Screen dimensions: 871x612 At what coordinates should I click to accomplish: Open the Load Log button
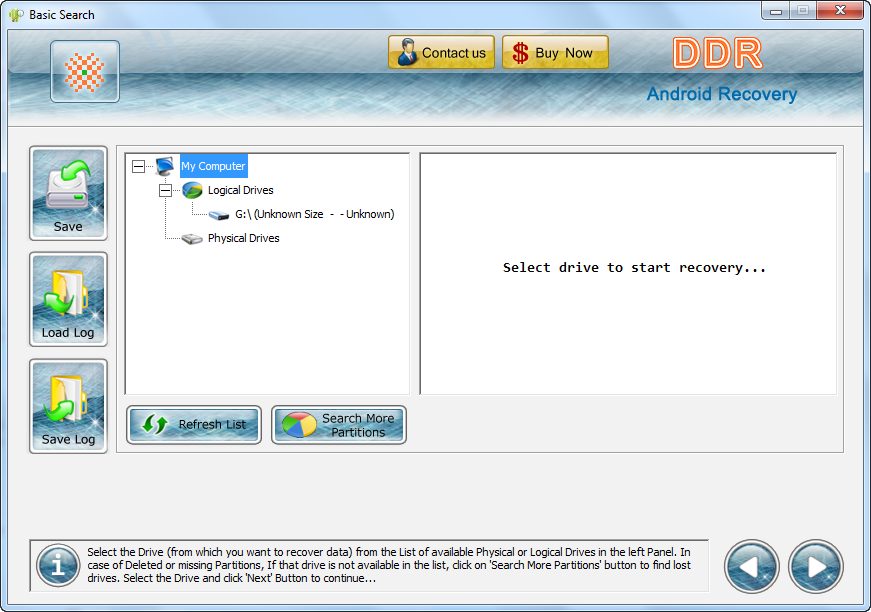(x=68, y=299)
